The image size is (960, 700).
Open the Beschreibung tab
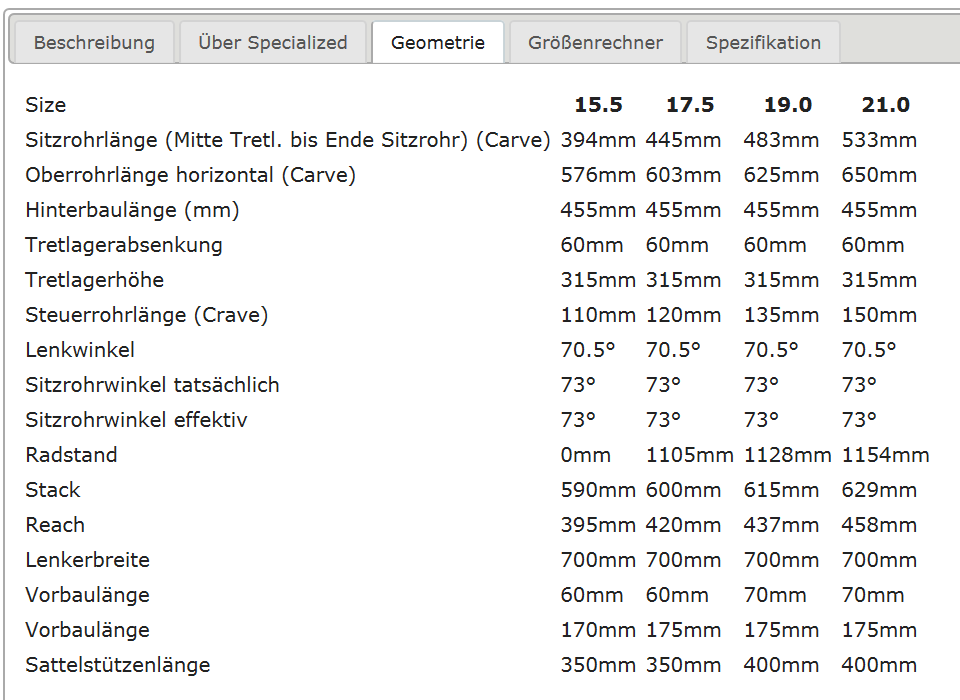pos(94,43)
